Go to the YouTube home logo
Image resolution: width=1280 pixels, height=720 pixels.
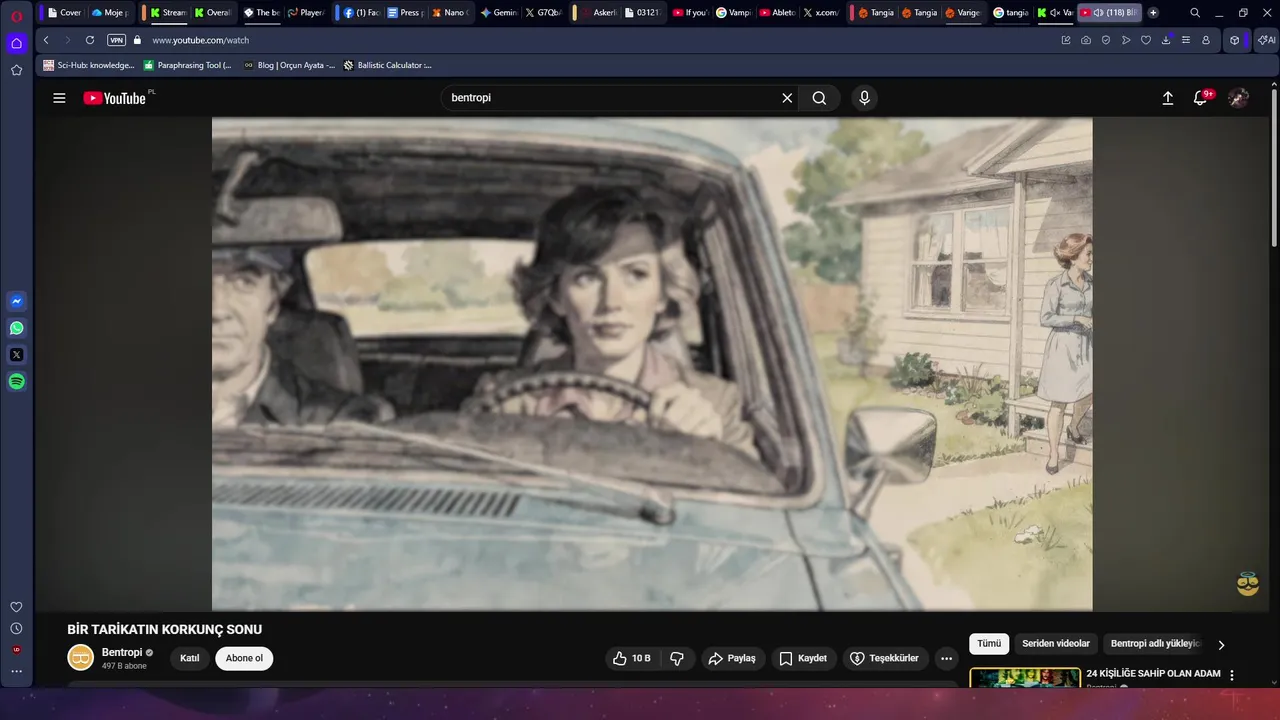[114, 98]
